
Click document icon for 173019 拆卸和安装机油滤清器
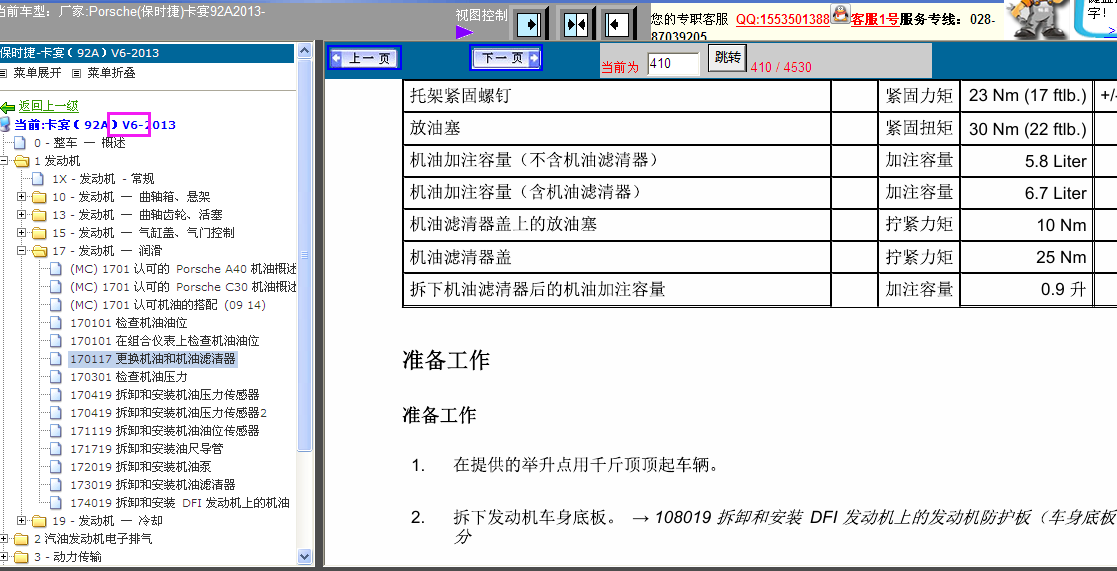56,485
